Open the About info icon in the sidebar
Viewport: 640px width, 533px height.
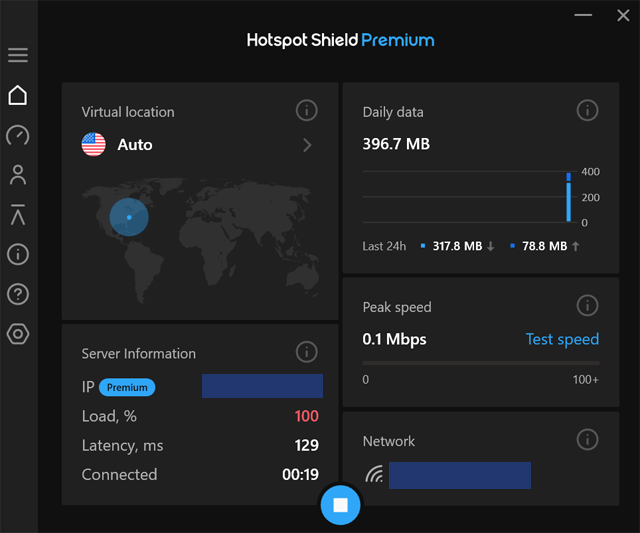click(18, 254)
